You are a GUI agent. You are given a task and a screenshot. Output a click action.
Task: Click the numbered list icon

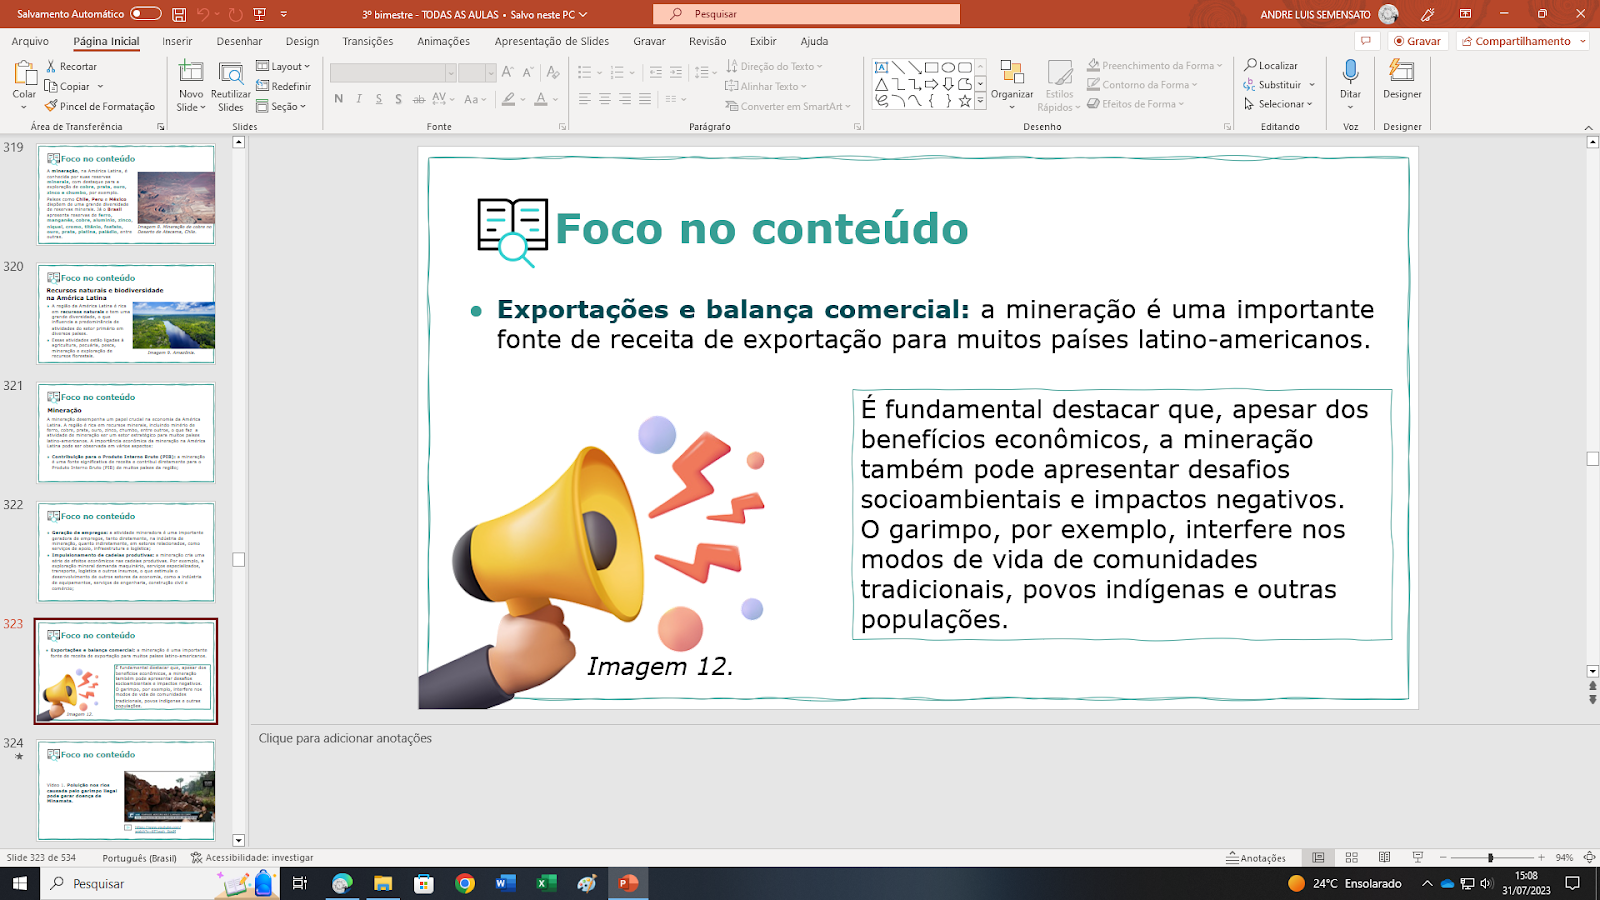pyautogui.click(x=617, y=72)
